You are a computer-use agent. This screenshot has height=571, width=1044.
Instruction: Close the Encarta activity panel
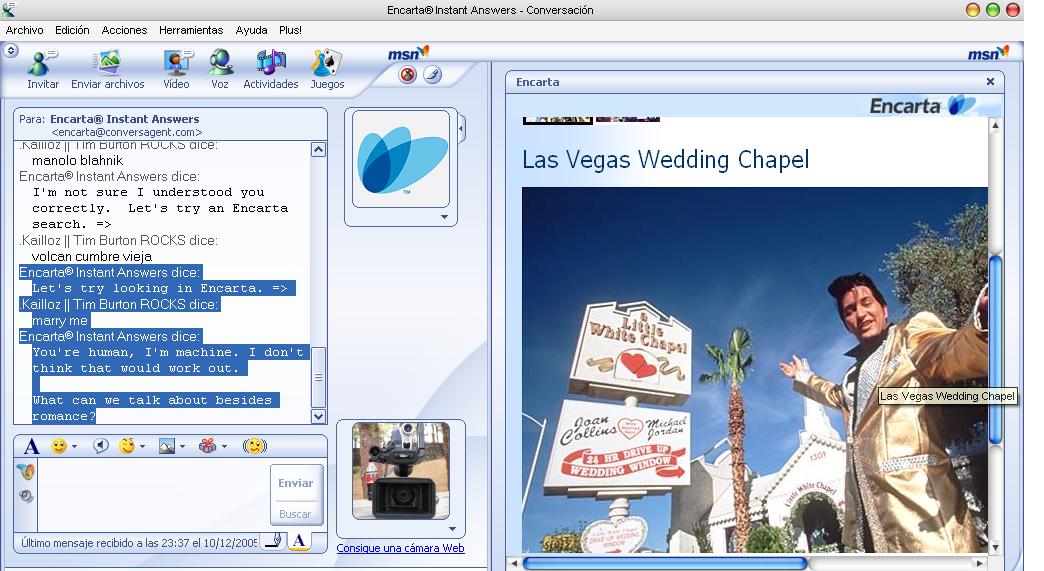click(x=990, y=82)
